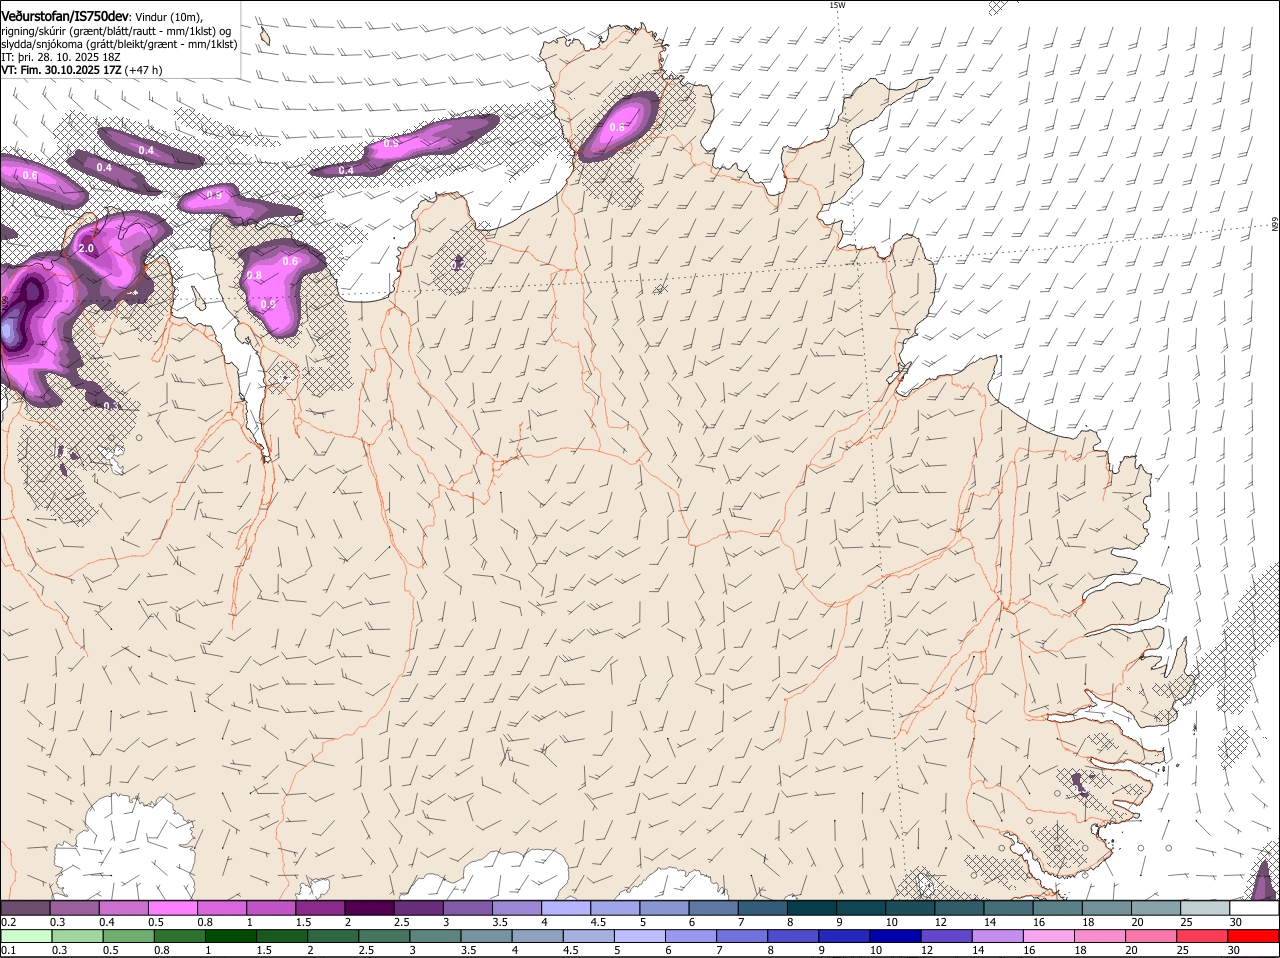Pick the lower legend swatch between 20 and 25
Viewport: 1280px width, 958px height.
[x=1151, y=936]
